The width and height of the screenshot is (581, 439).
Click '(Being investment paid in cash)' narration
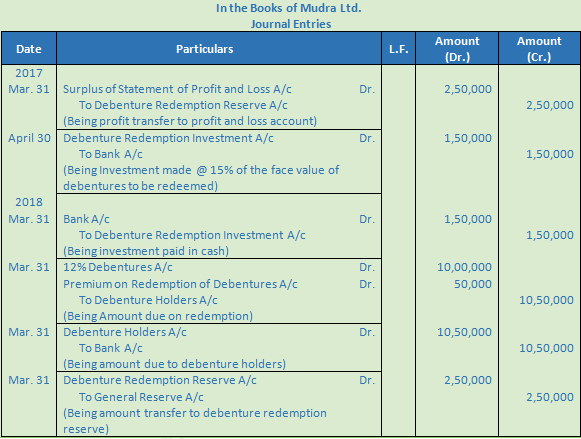(x=146, y=251)
